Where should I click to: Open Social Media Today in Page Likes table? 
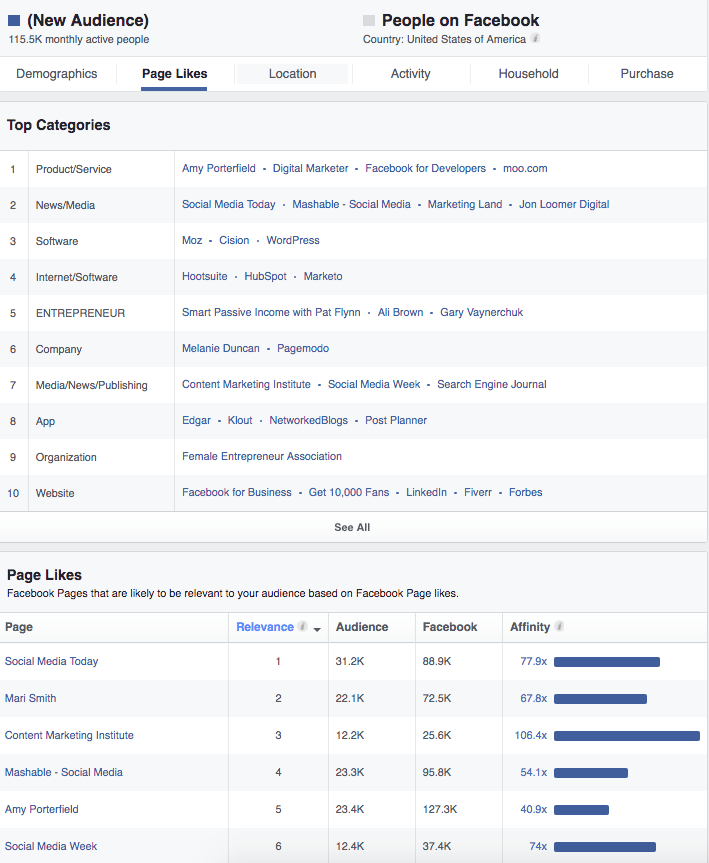coord(52,662)
